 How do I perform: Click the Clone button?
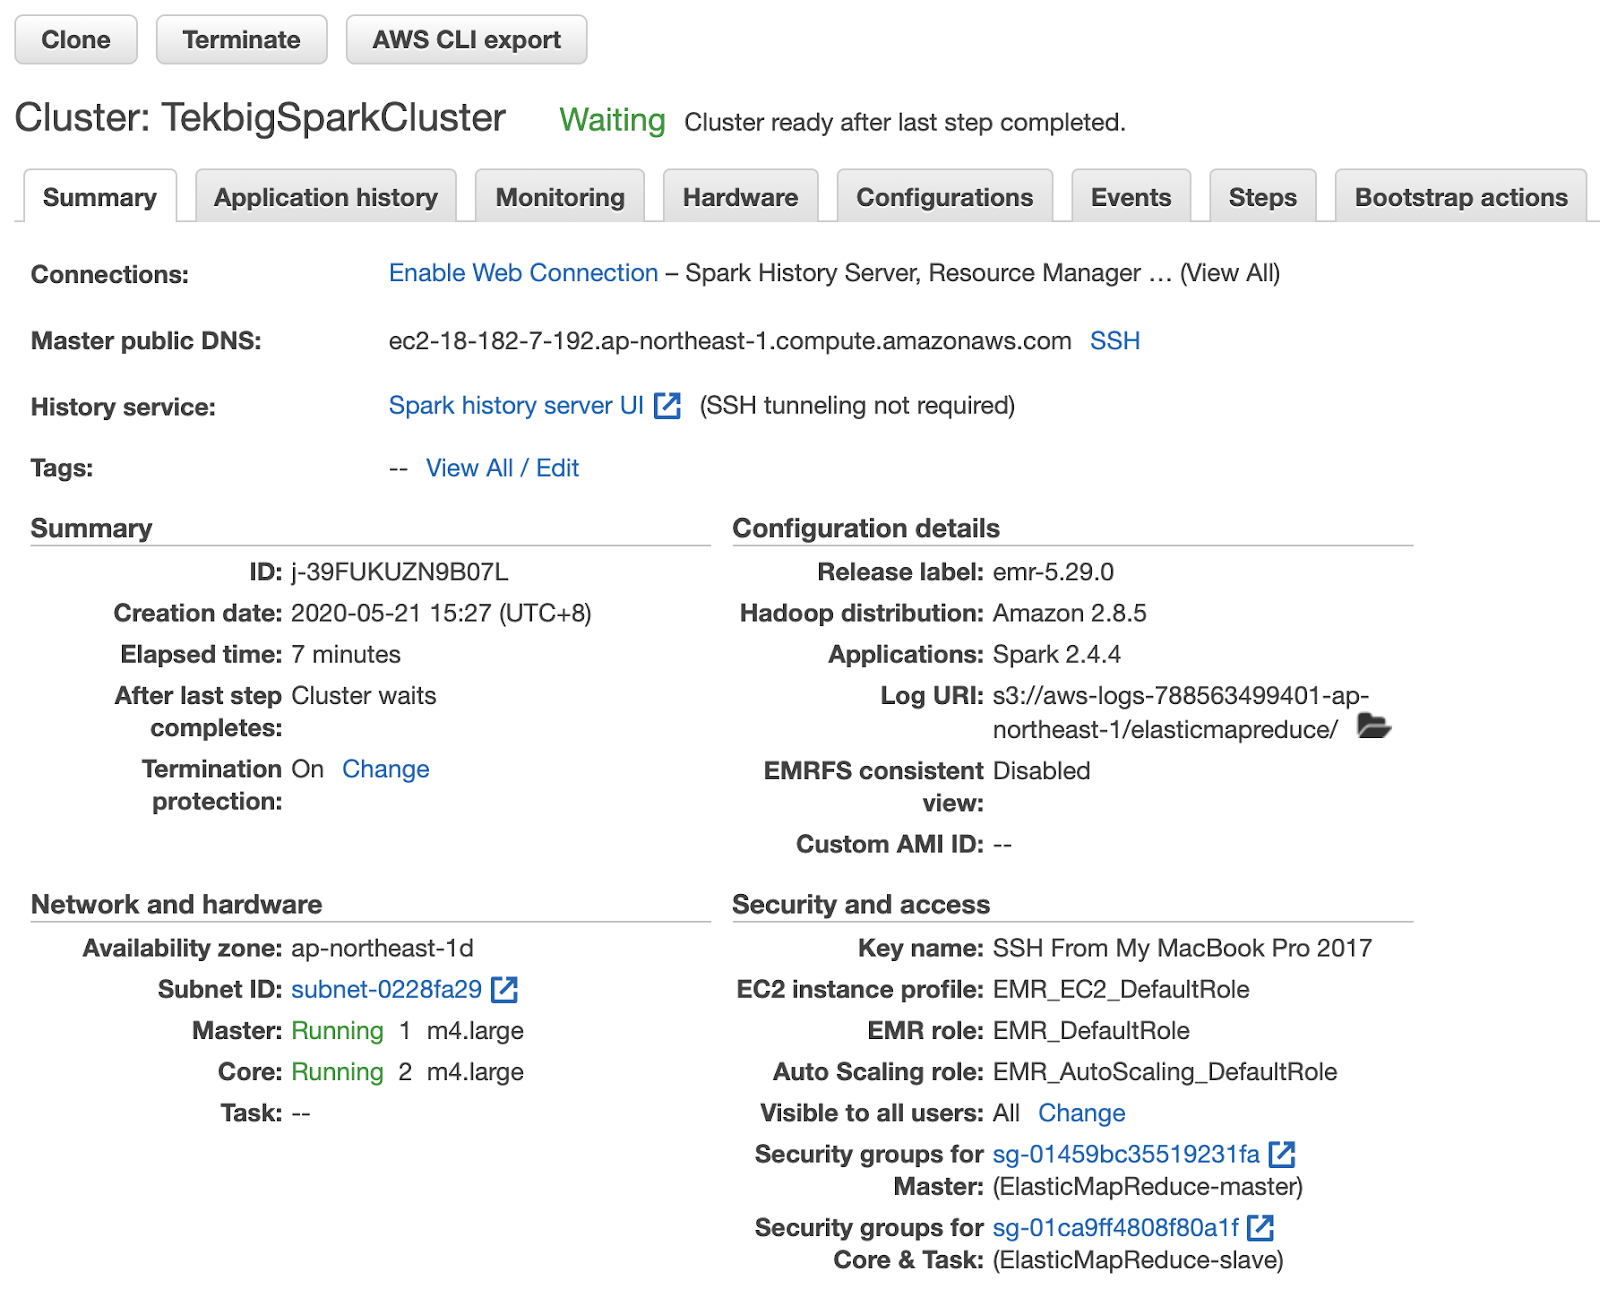(76, 40)
